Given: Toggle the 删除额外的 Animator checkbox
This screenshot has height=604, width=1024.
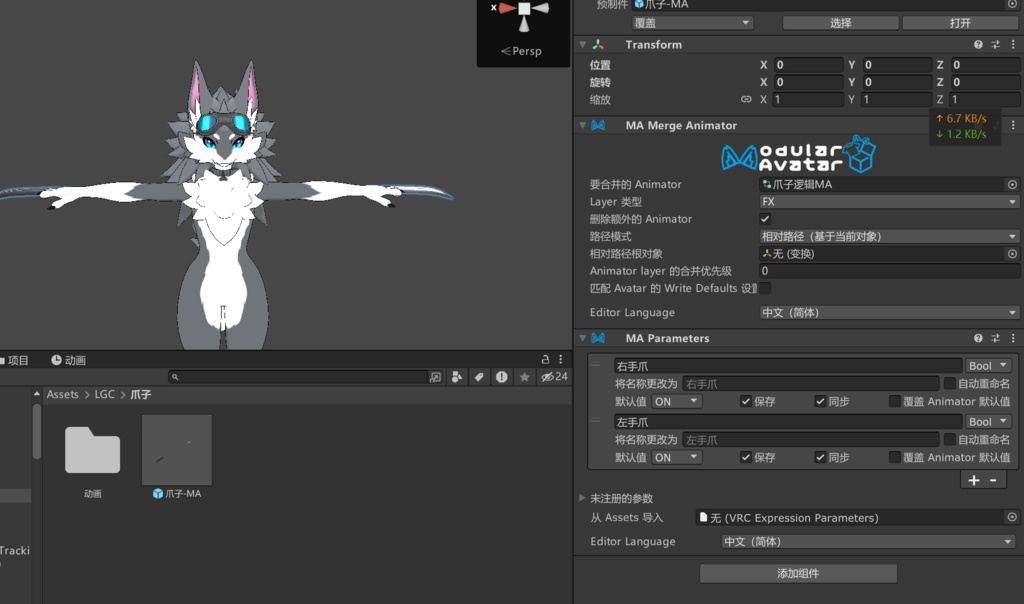Looking at the screenshot, I should [764, 219].
